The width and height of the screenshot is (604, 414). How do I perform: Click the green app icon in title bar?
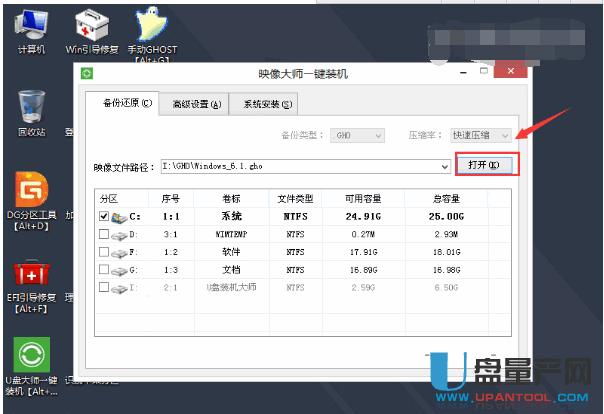point(87,73)
